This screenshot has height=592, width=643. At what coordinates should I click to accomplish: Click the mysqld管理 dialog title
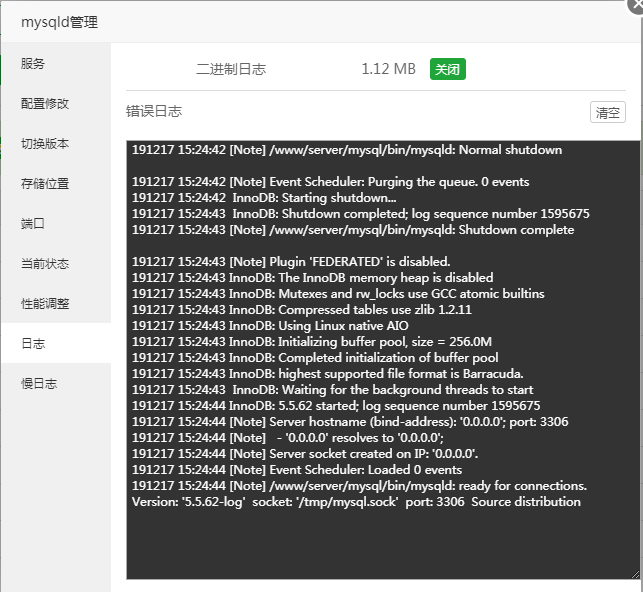[x=59, y=22]
